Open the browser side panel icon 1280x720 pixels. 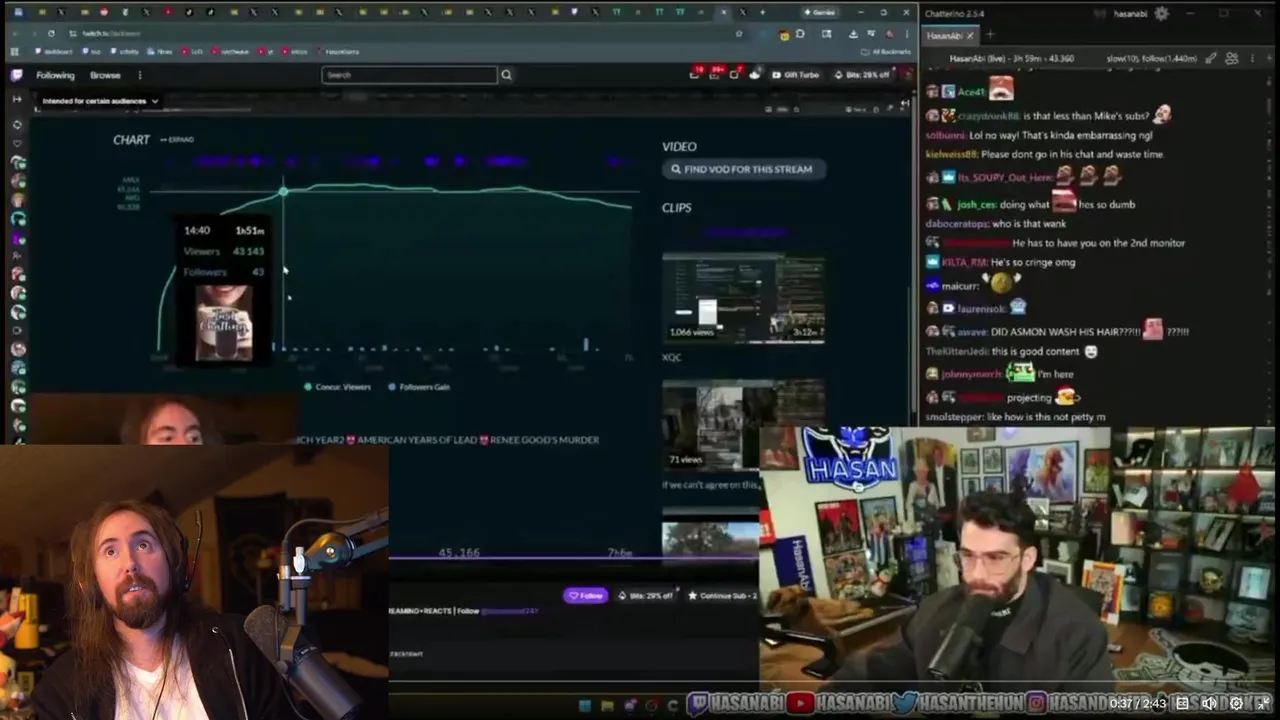coord(826,33)
